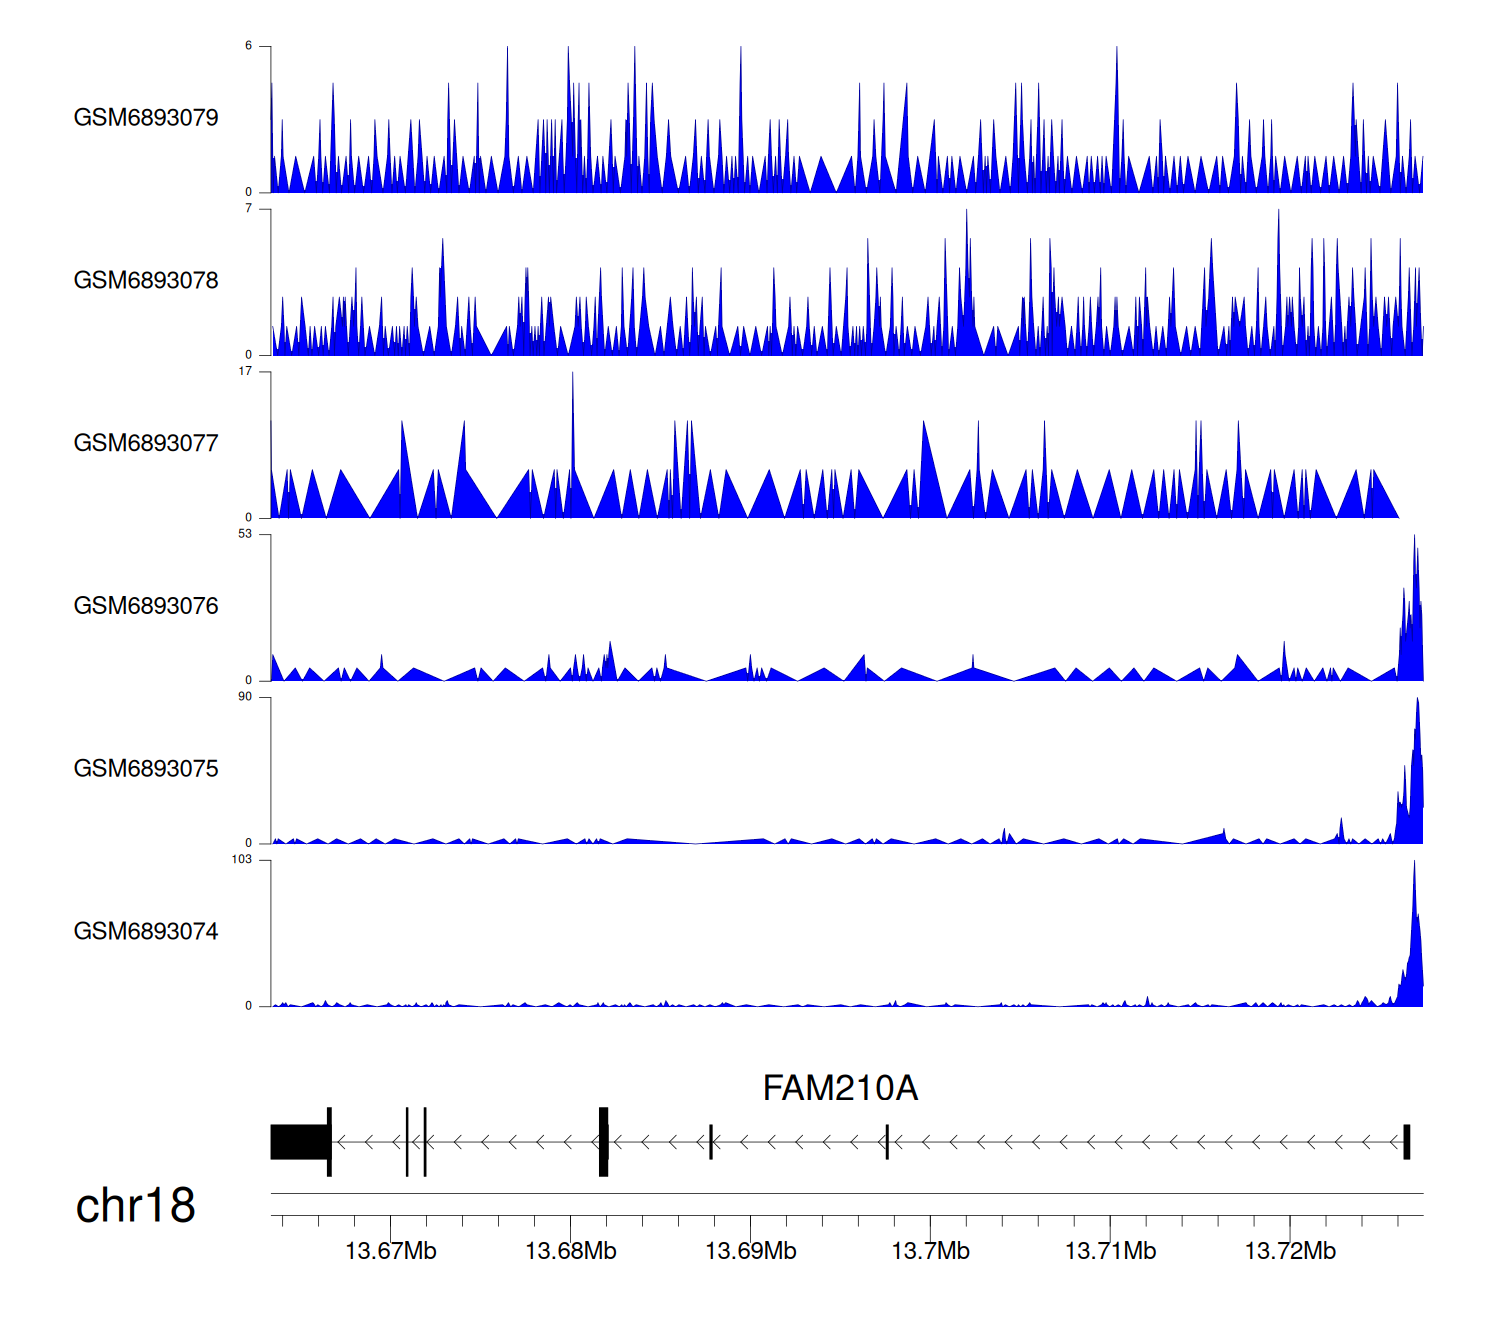The width and height of the screenshot is (1500, 1320).
Task: Click the 13.67Mb axis position label
Action: click(x=391, y=1252)
